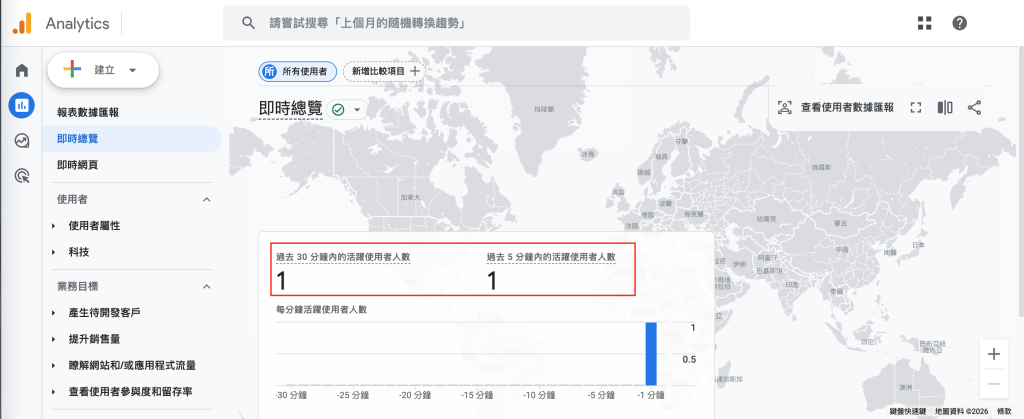Zoom in the map with plus
1024x419 pixels.
click(x=994, y=354)
